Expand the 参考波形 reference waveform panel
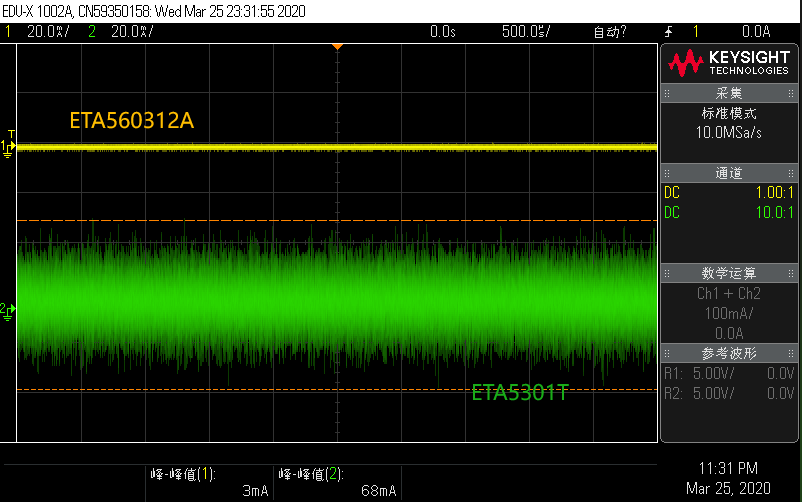This screenshot has height=502, width=802. coord(729,353)
